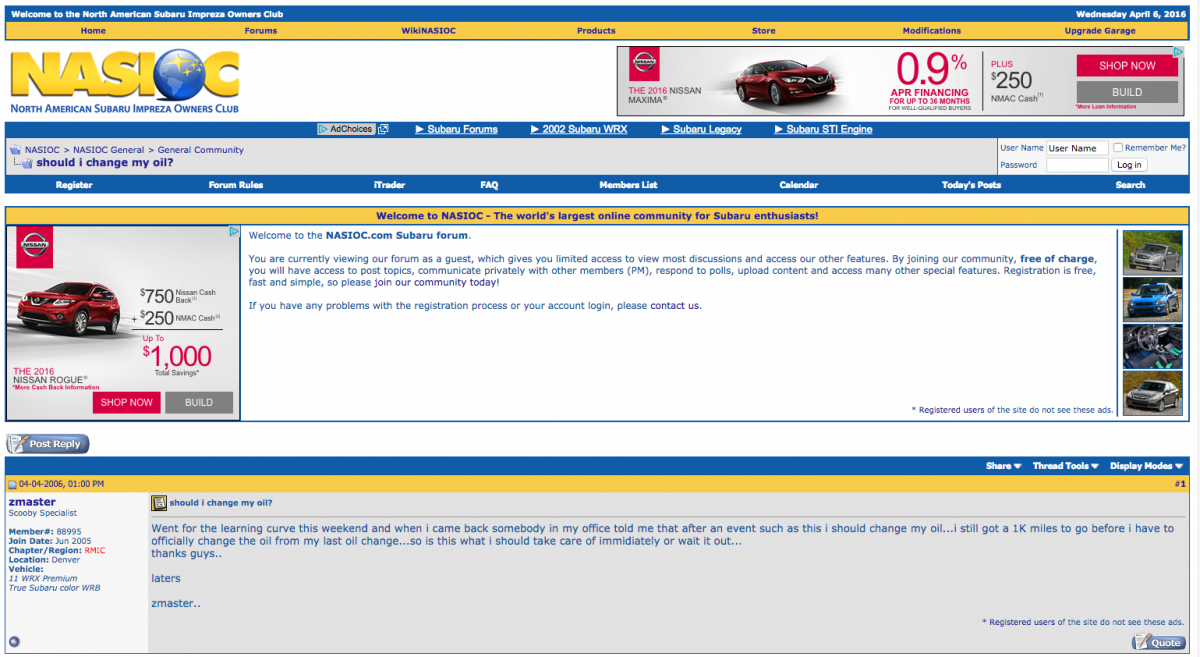Open the Forums menu item
Screen dimensions: 1200x657
(260, 30)
